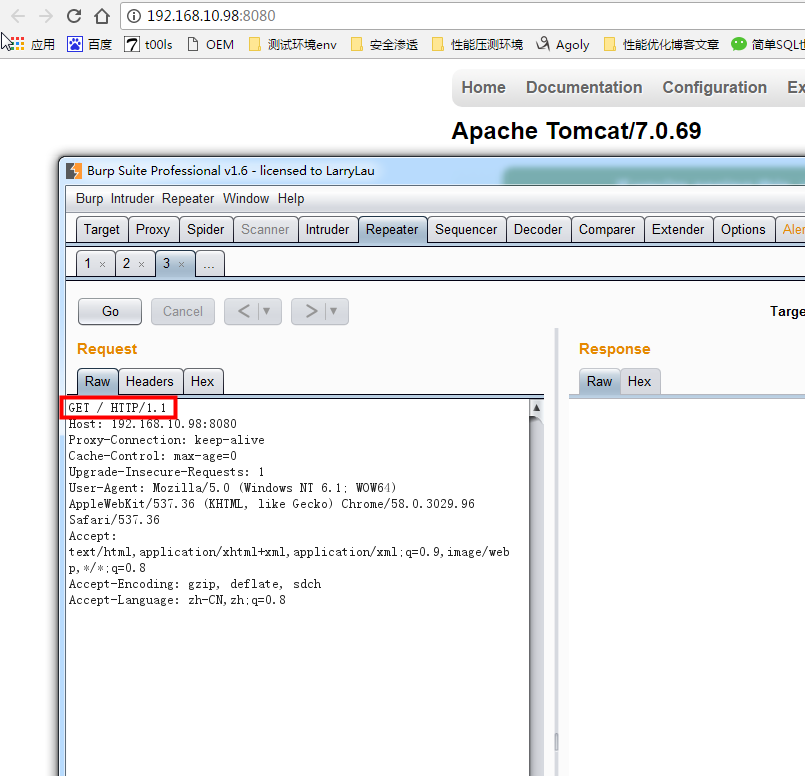Screen dimensions: 805x776
Task: Switch to the Decoder tab
Action: click(x=538, y=229)
